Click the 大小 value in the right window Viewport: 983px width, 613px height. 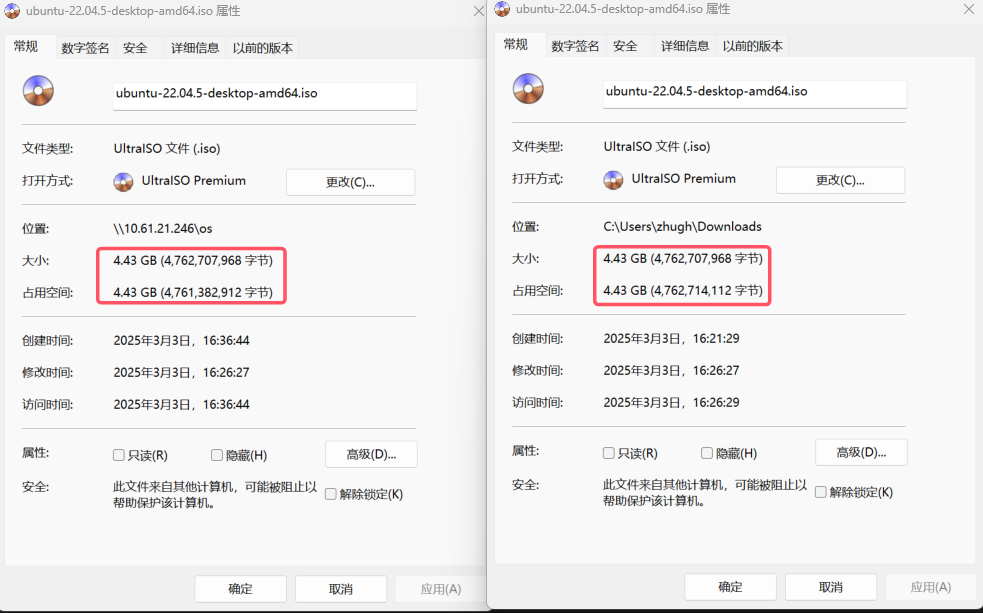click(683, 259)
